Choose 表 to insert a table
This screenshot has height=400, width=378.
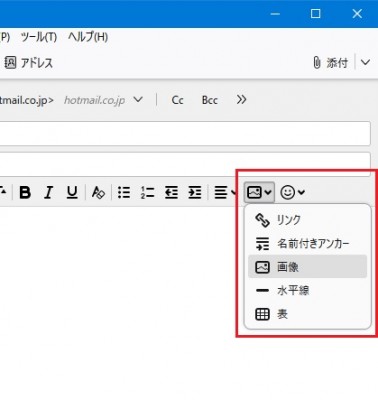[x=307, y=314]
